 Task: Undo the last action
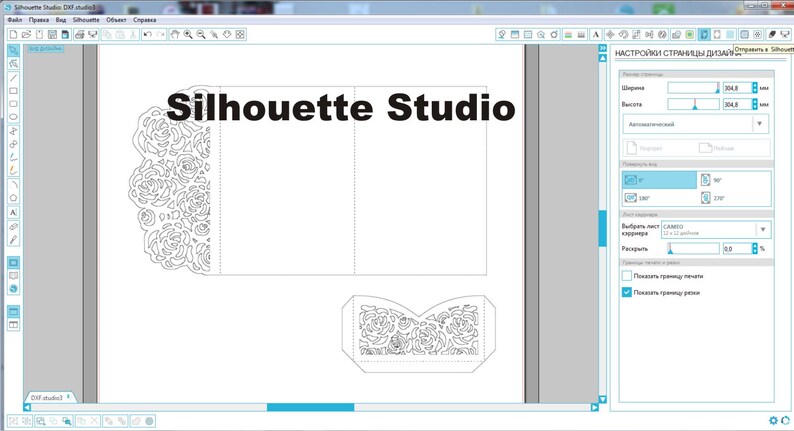[147, 34]
